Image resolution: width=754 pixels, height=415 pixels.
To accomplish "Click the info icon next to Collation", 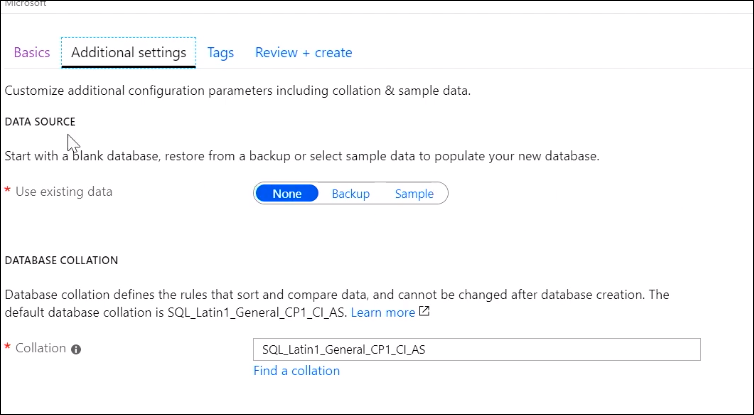I will pyautogui.click(x=76, y=349).
